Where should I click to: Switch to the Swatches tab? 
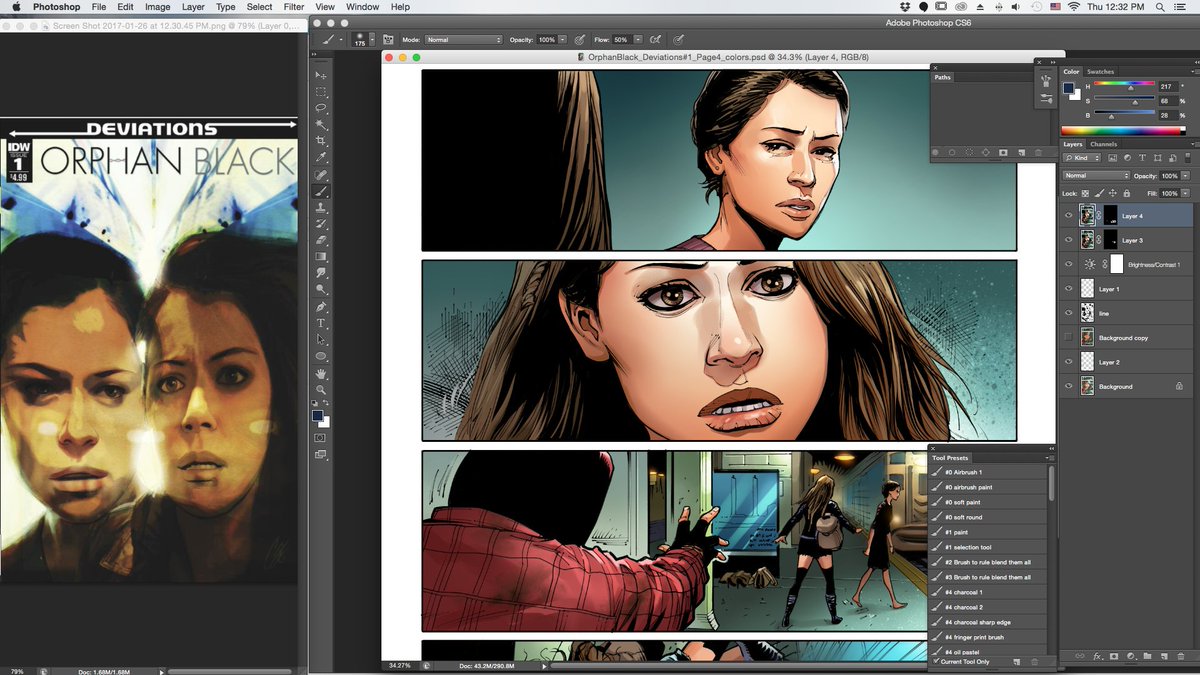1100,72
